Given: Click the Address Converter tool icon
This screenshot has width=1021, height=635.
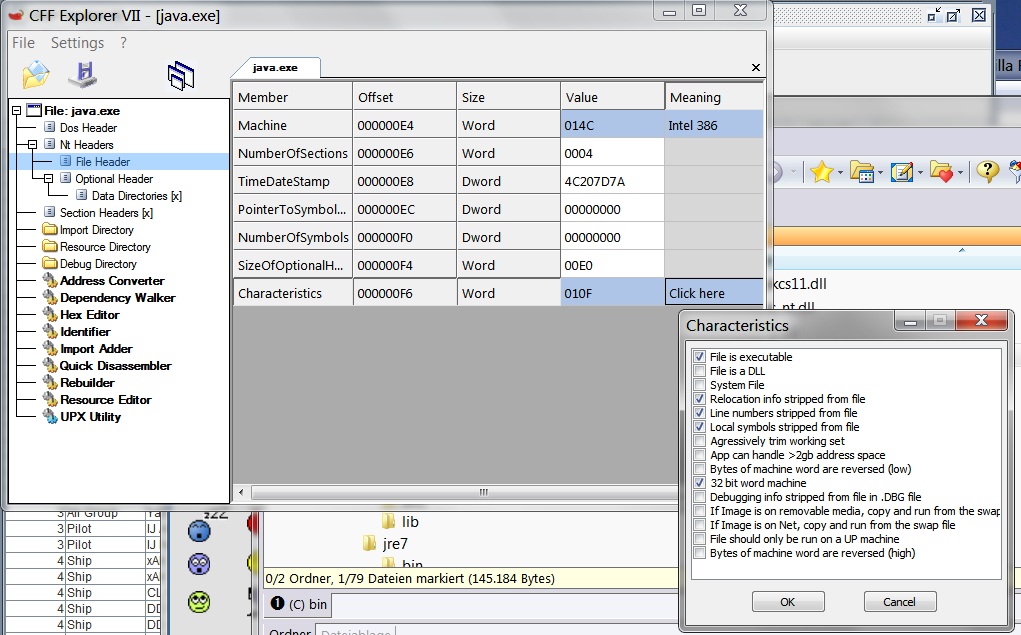Looking at the screenshot, I should pyautogui.click(x=50, y=280).
